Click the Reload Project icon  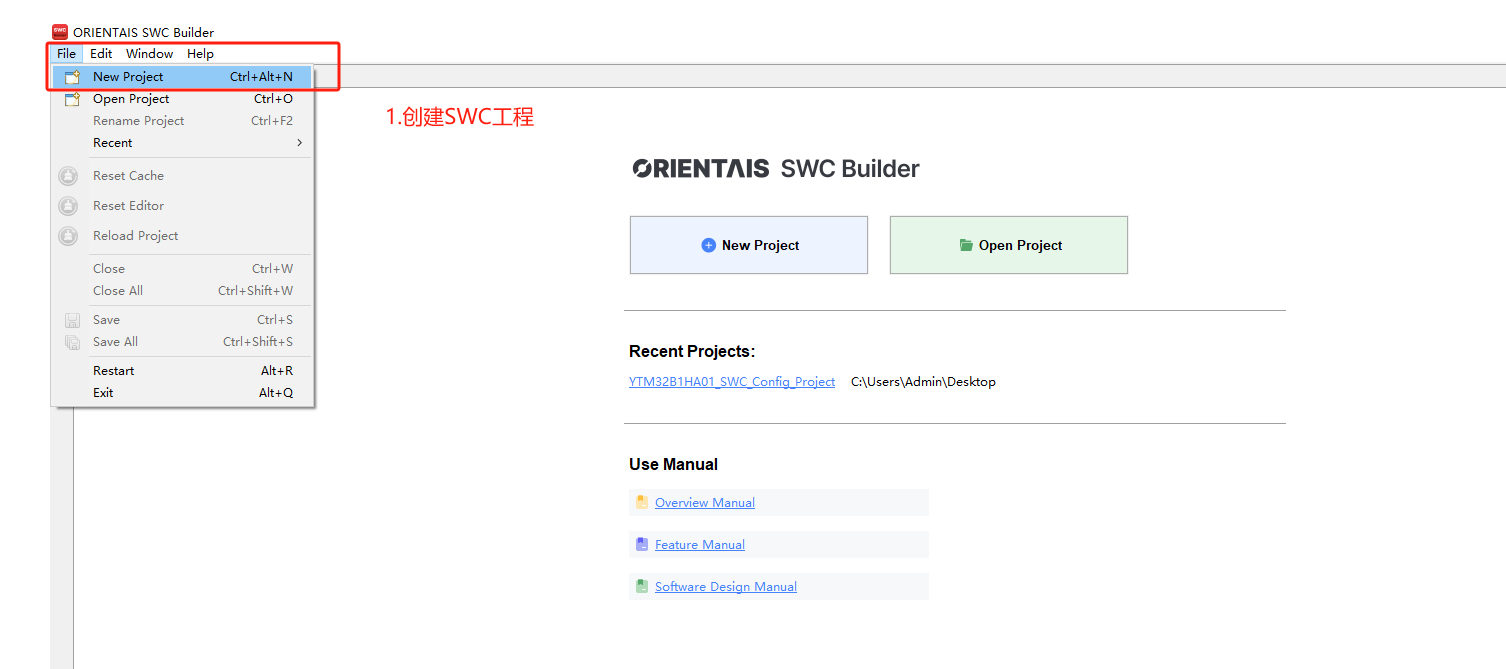[x=68, y=236]
